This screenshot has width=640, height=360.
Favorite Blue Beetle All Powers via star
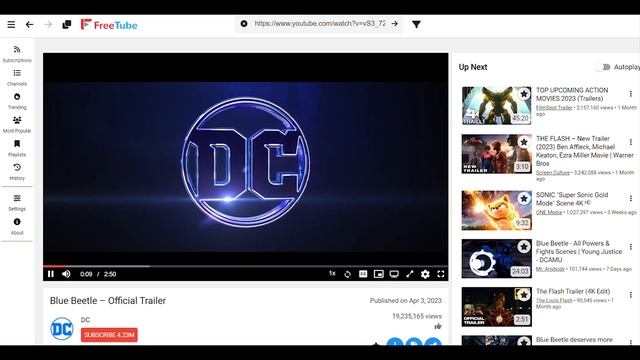pos(524,247)
